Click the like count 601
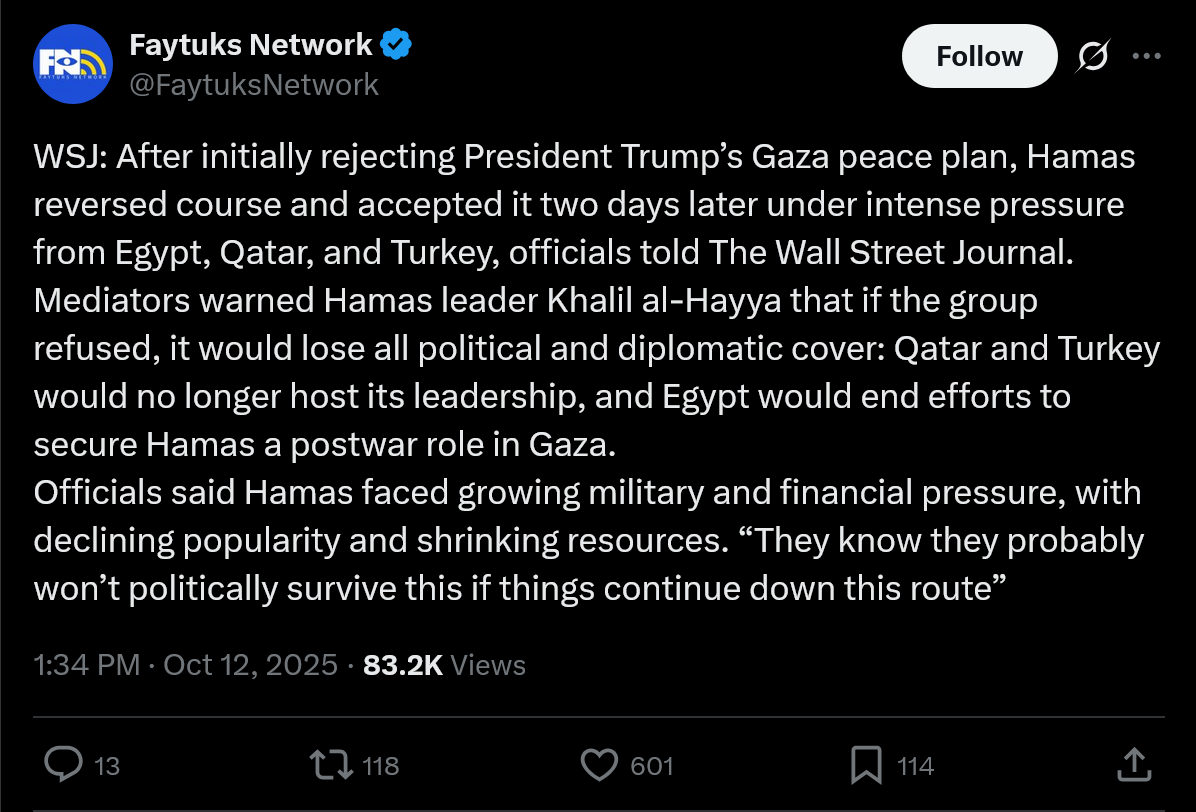Screen dimensions: 1196x812 pos(652,767)
